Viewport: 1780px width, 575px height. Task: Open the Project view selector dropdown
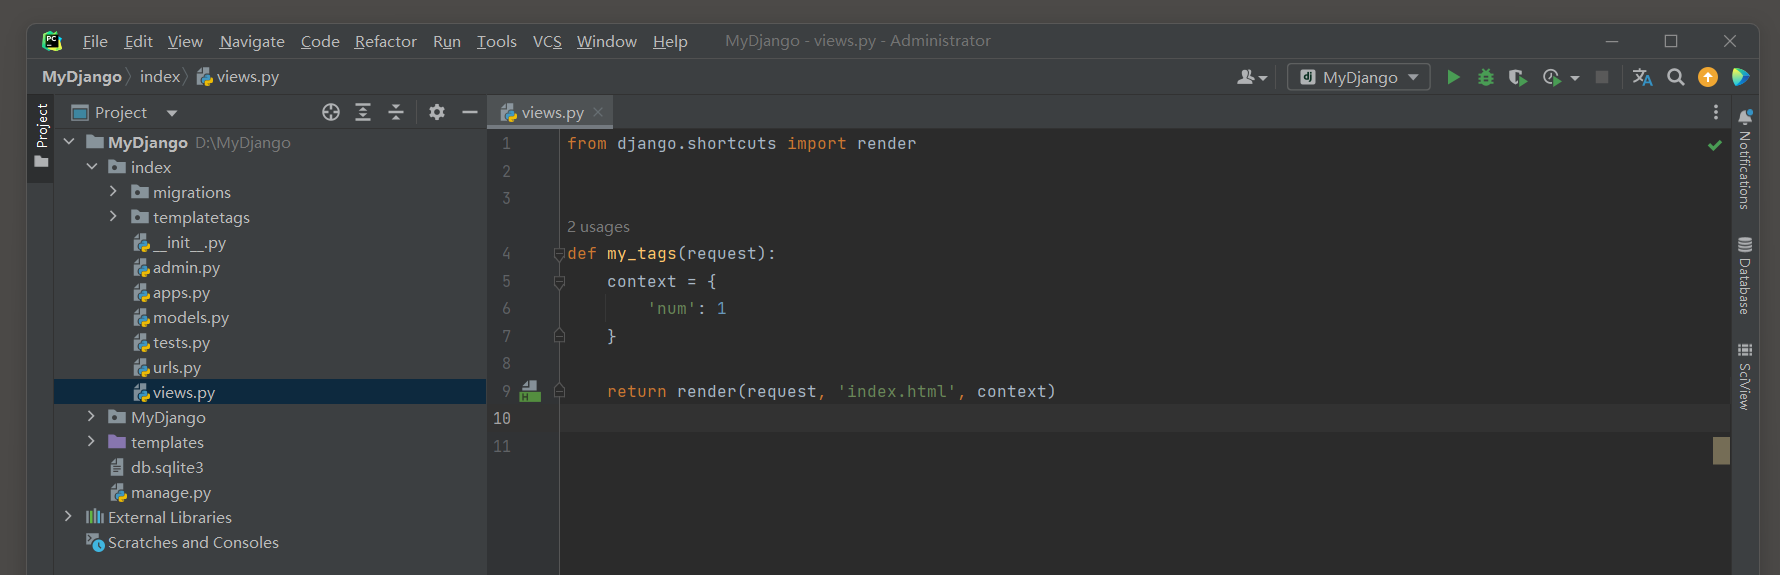click(x=172, y=113)
